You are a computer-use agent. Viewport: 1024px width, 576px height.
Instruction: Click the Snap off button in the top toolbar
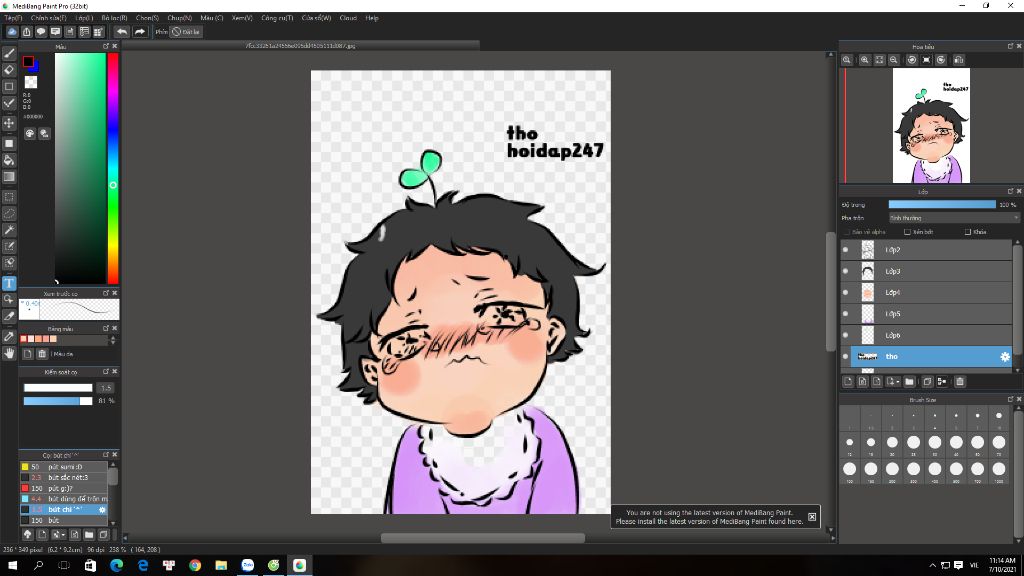pos(186,31)
